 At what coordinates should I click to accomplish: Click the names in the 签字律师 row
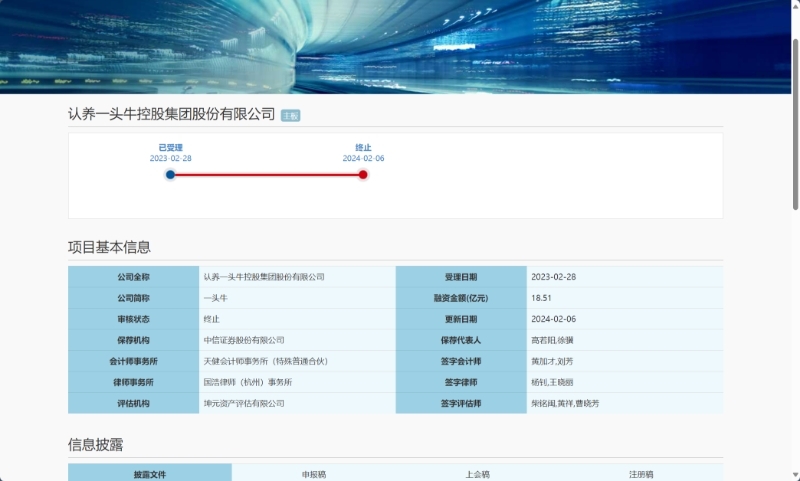click(x=552, y=382)
